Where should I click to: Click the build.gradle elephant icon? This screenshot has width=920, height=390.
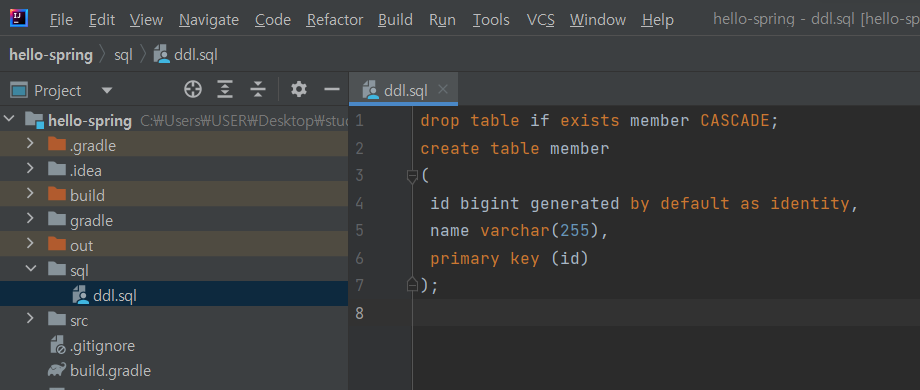57,371
